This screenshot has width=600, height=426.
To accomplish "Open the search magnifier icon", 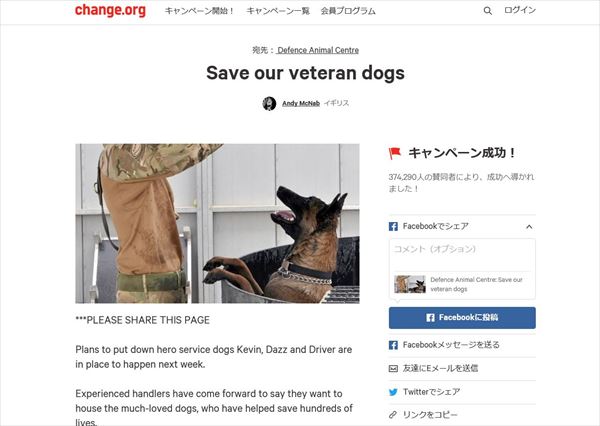I will pyautogui.click(x=488, y=11).
